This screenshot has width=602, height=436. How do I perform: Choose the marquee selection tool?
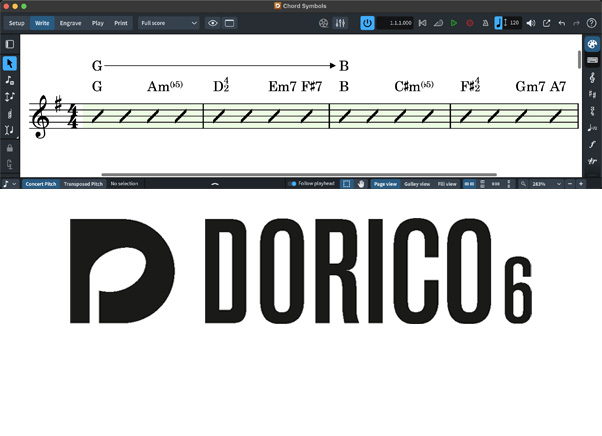[346, 184]
